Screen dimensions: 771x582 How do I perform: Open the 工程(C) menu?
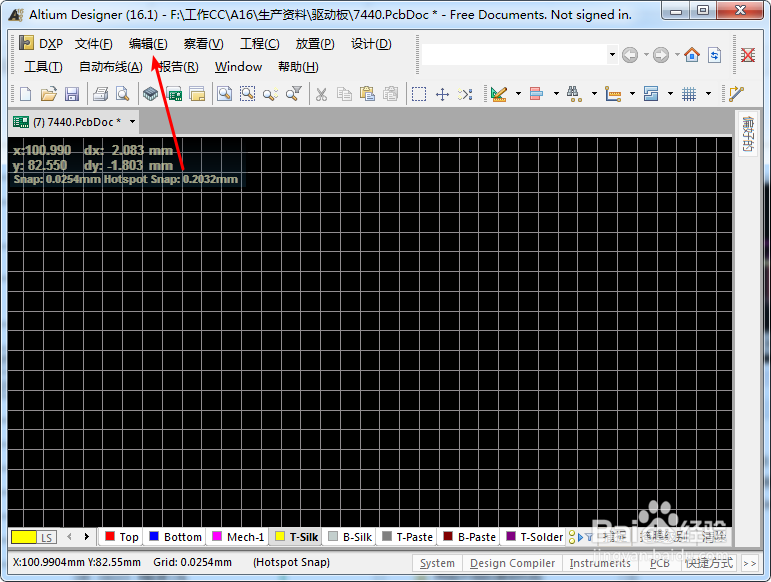coord(260,44)
